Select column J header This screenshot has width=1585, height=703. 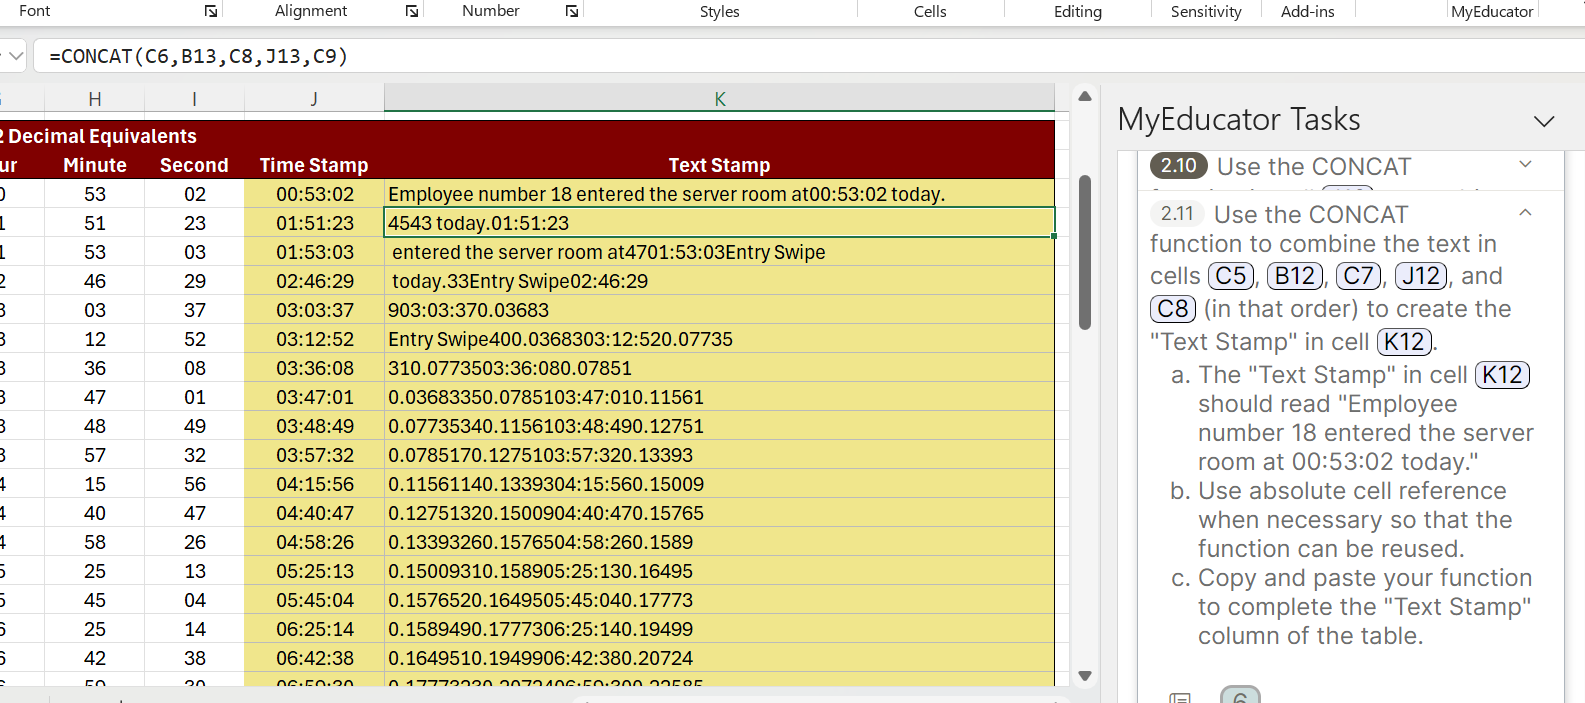(x=314, y=99)
